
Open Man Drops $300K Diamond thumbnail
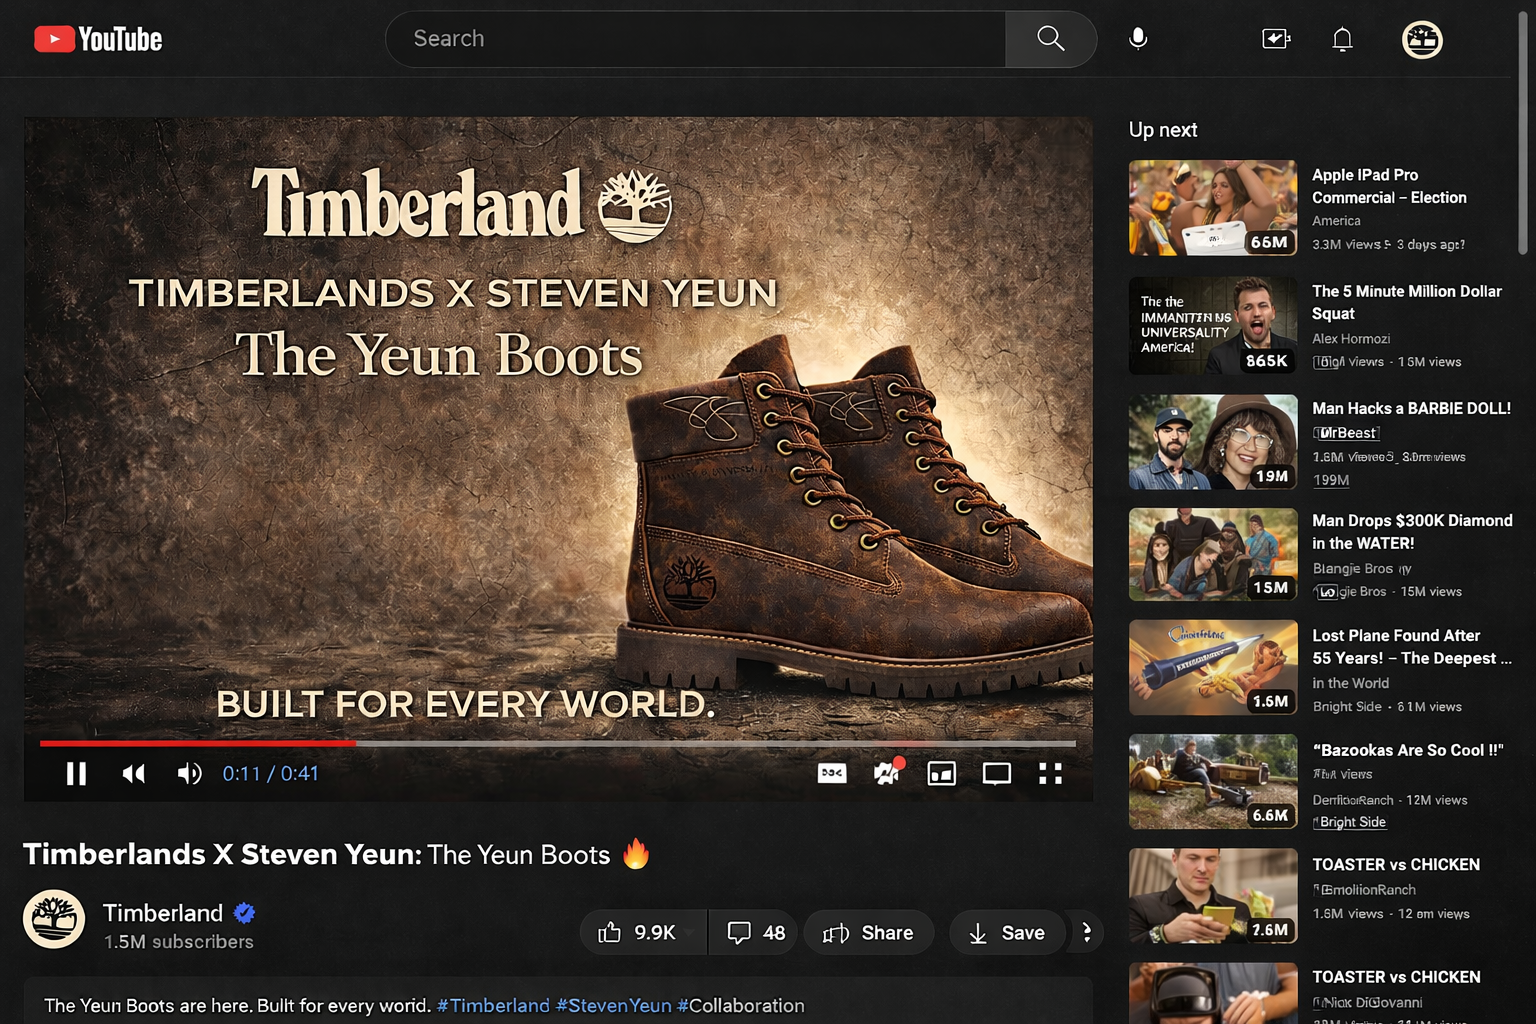(x=1213, y=554)
